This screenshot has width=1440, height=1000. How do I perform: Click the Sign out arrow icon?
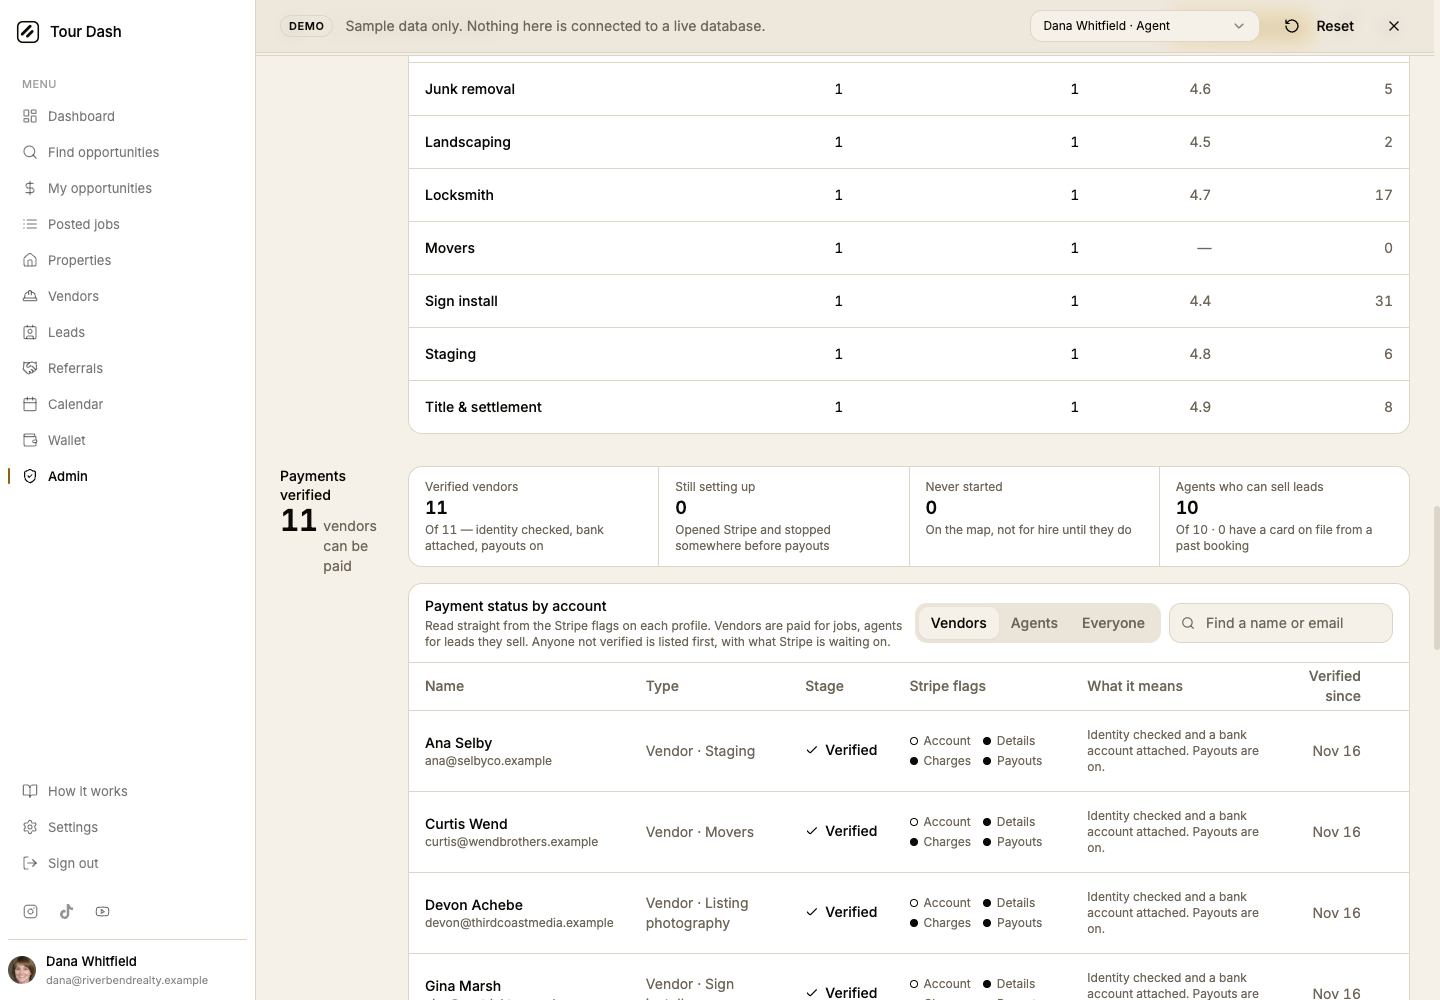pyautogui.click(x=30, y=863)
